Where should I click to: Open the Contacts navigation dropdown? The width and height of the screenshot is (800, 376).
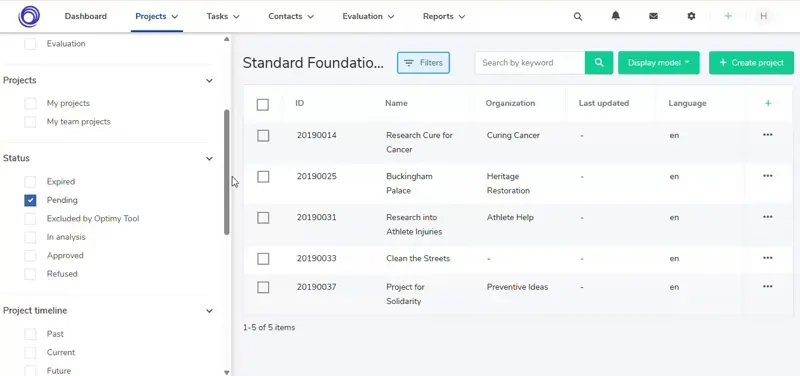click(291, 16)
